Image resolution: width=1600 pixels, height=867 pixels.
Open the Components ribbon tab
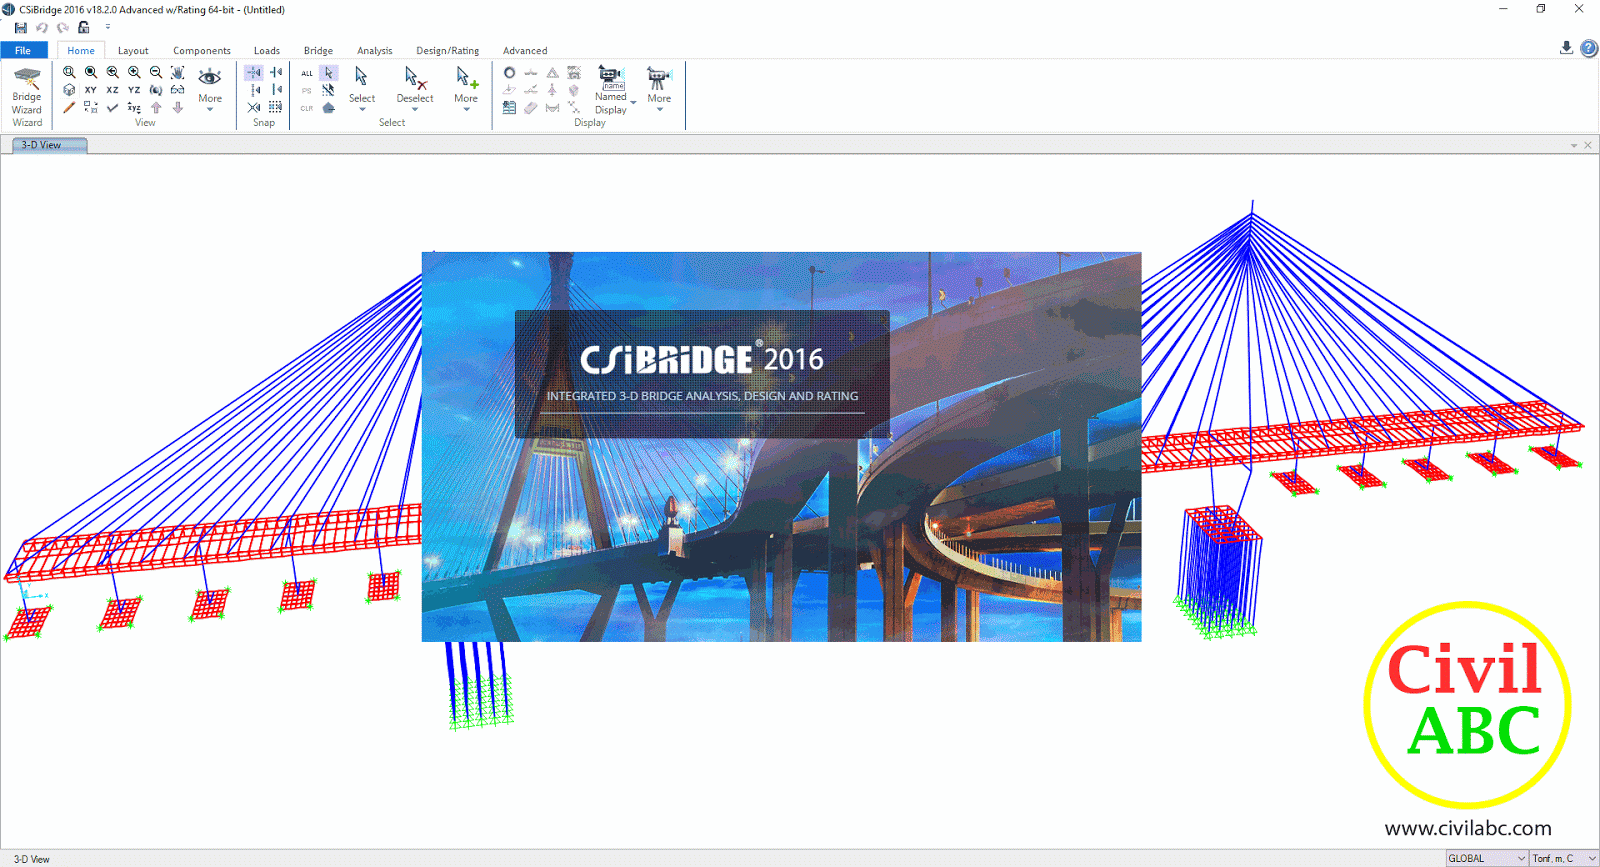click(x=202, y=50)
